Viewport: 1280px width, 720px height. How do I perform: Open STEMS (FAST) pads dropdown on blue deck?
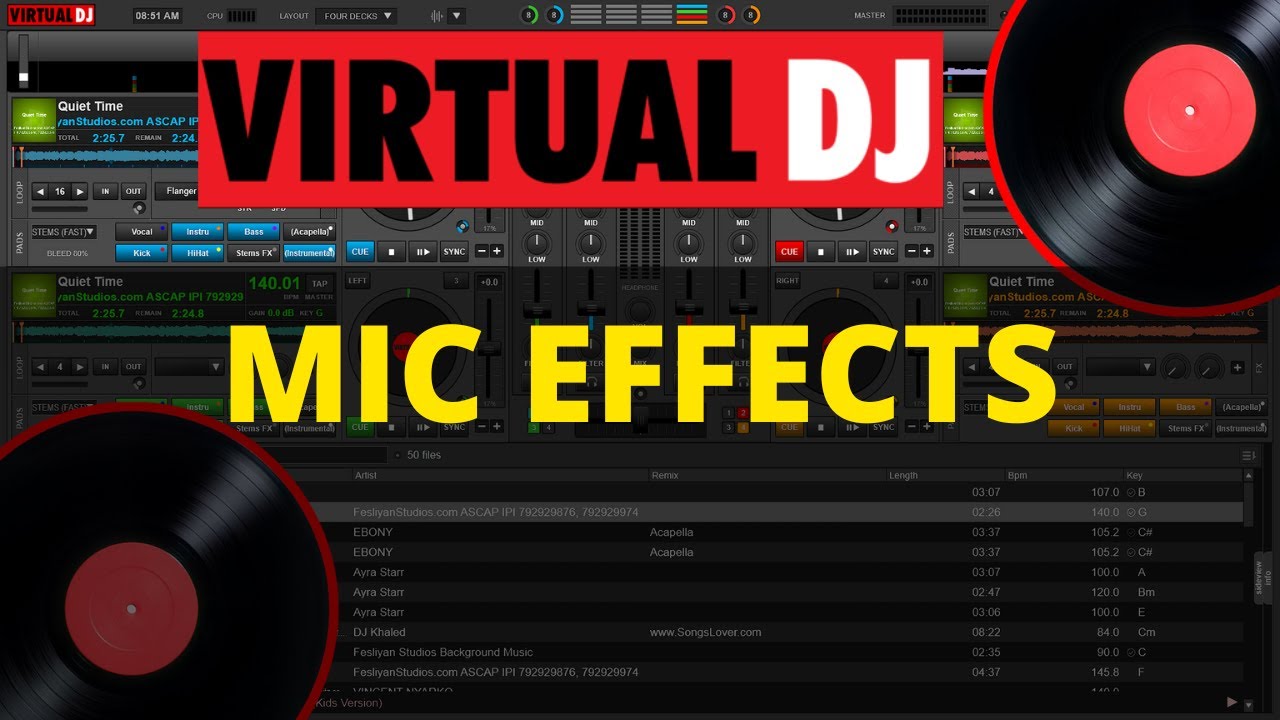point(64,232)
